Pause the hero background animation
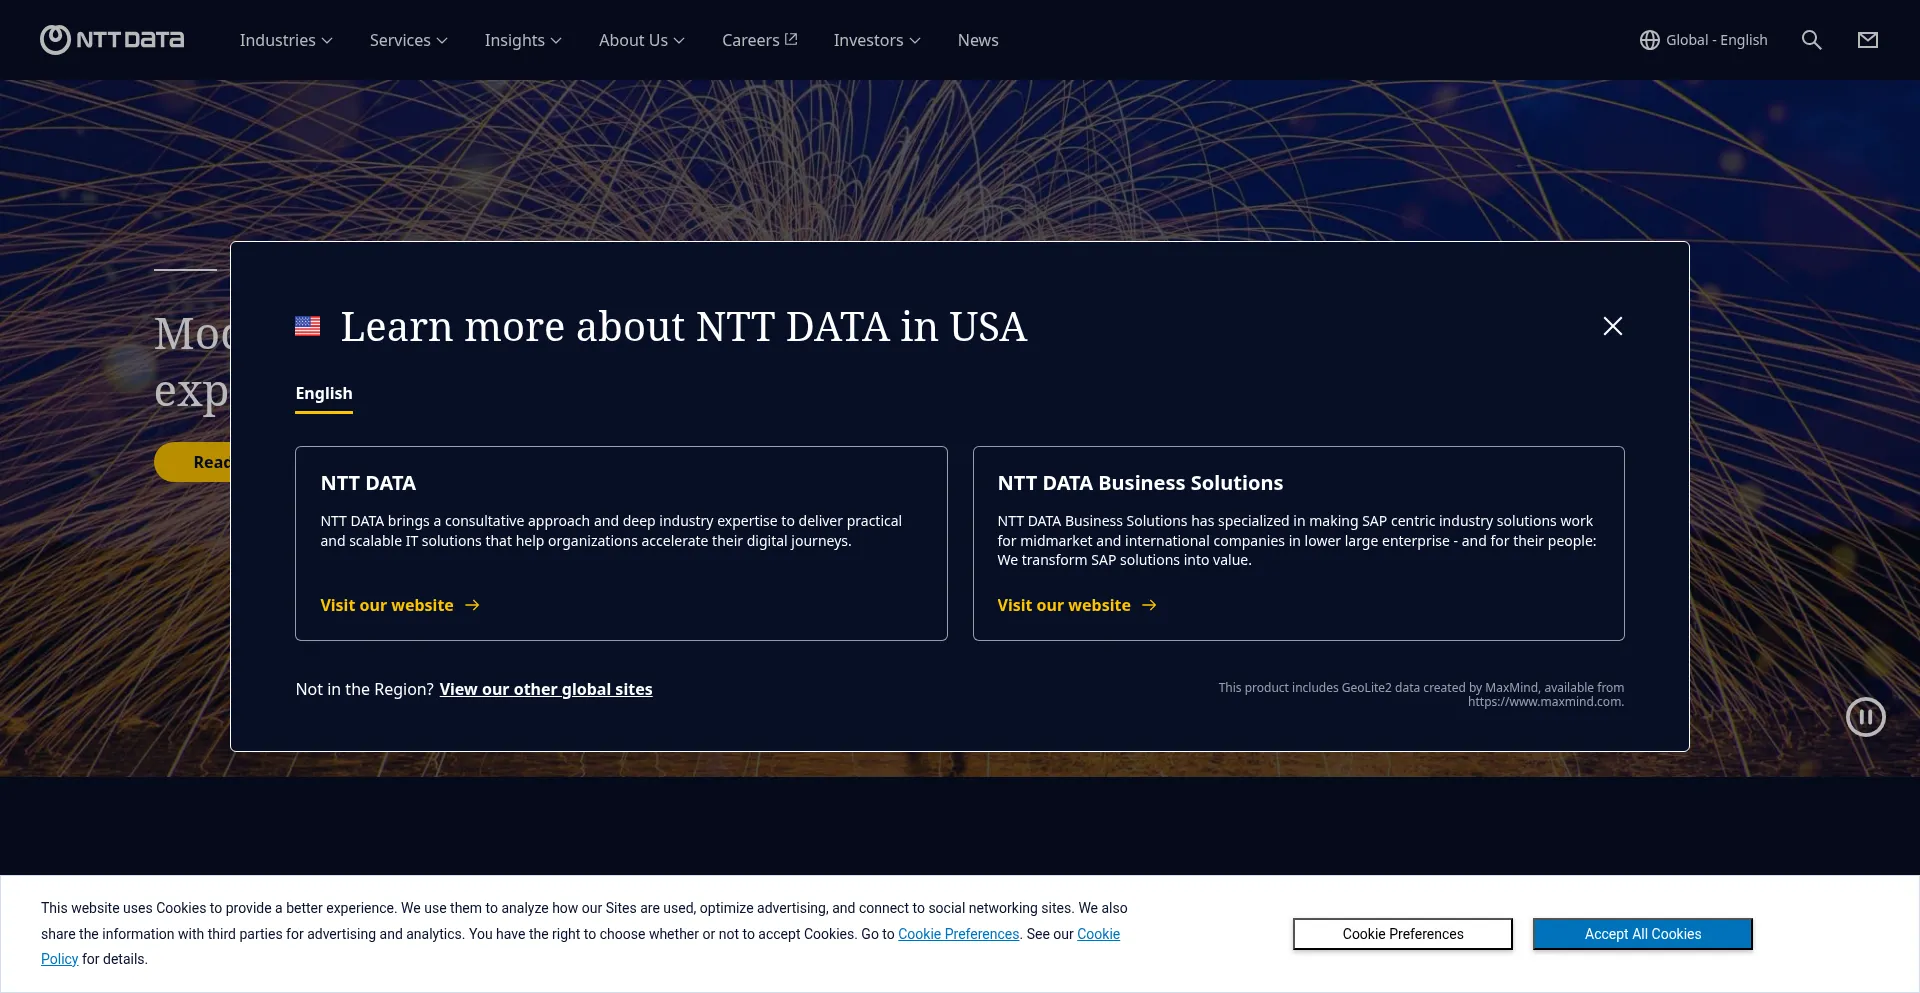Screen dimensions: 1920x993 click(x=1865, y=717)
